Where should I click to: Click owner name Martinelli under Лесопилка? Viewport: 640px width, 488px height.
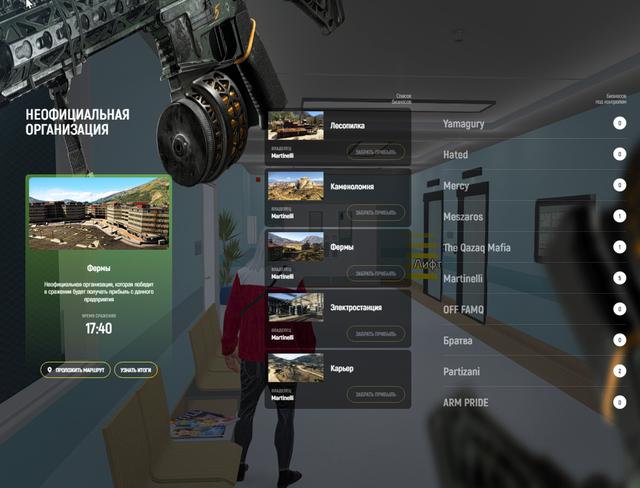(282, 156)
